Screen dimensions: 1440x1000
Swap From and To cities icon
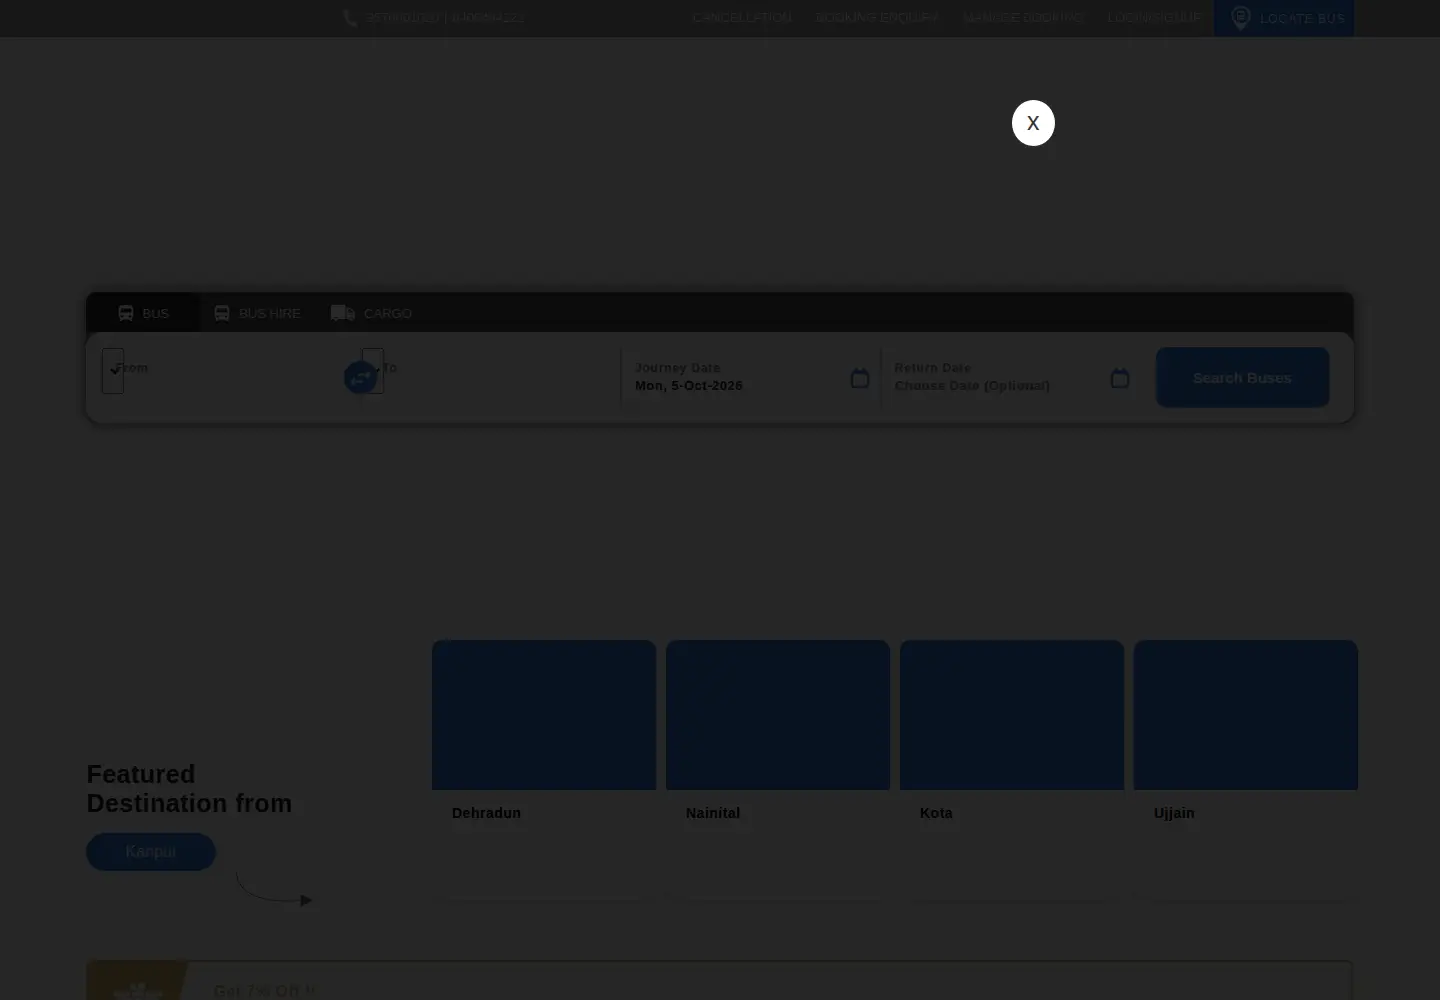(360, 378)
